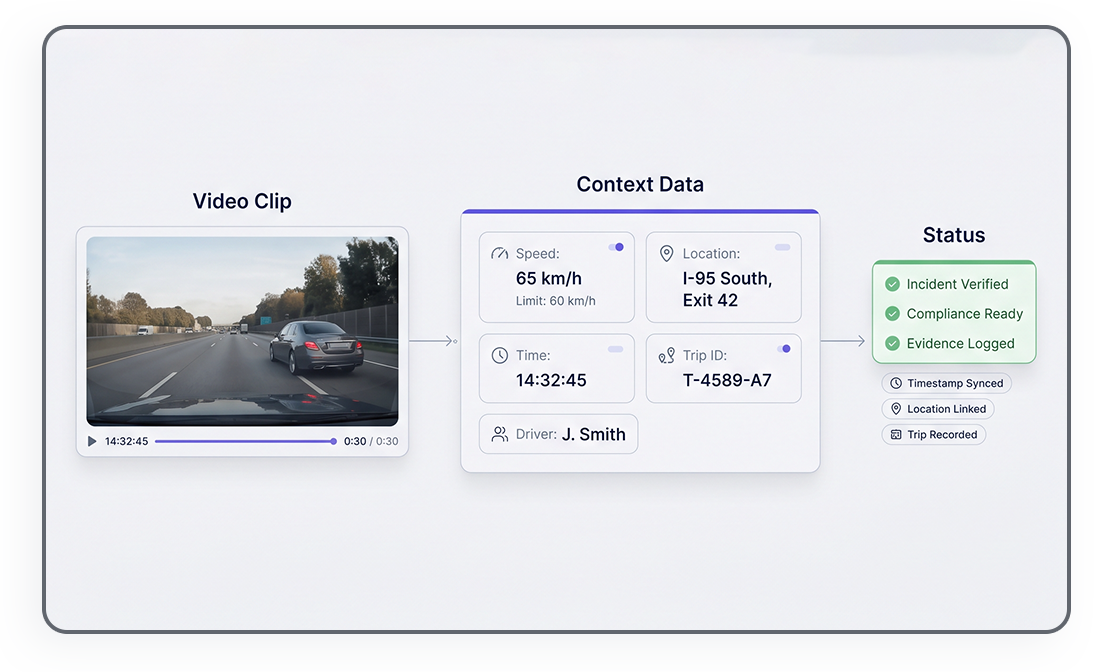Click the 14:32:45 timestamp under the video
The image size is (1094, 672).
pyautogui.click(x=126, y=441)
